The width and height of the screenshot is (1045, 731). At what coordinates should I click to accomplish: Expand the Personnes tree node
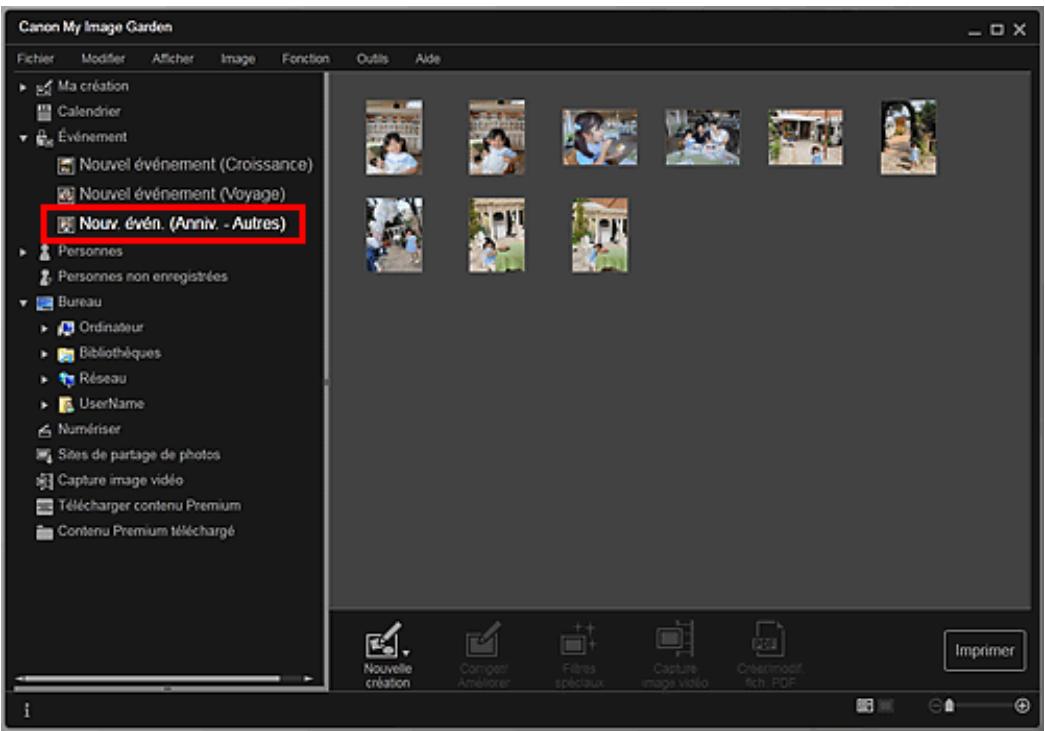tap(23, 253)
